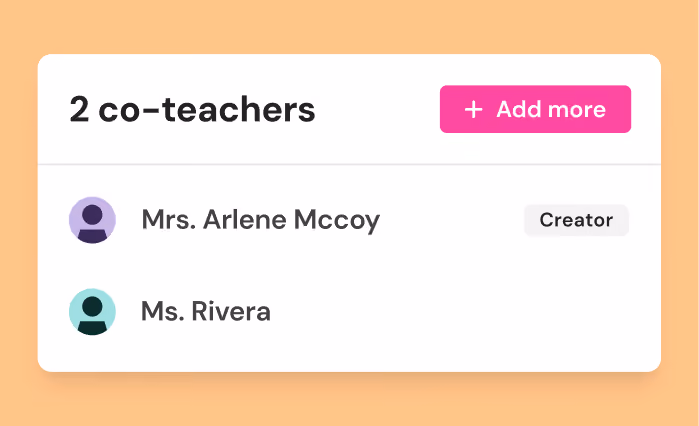Click the "2 co-teachers" heading
Viewport: 699px width, 426px height.
pos(192,110)
